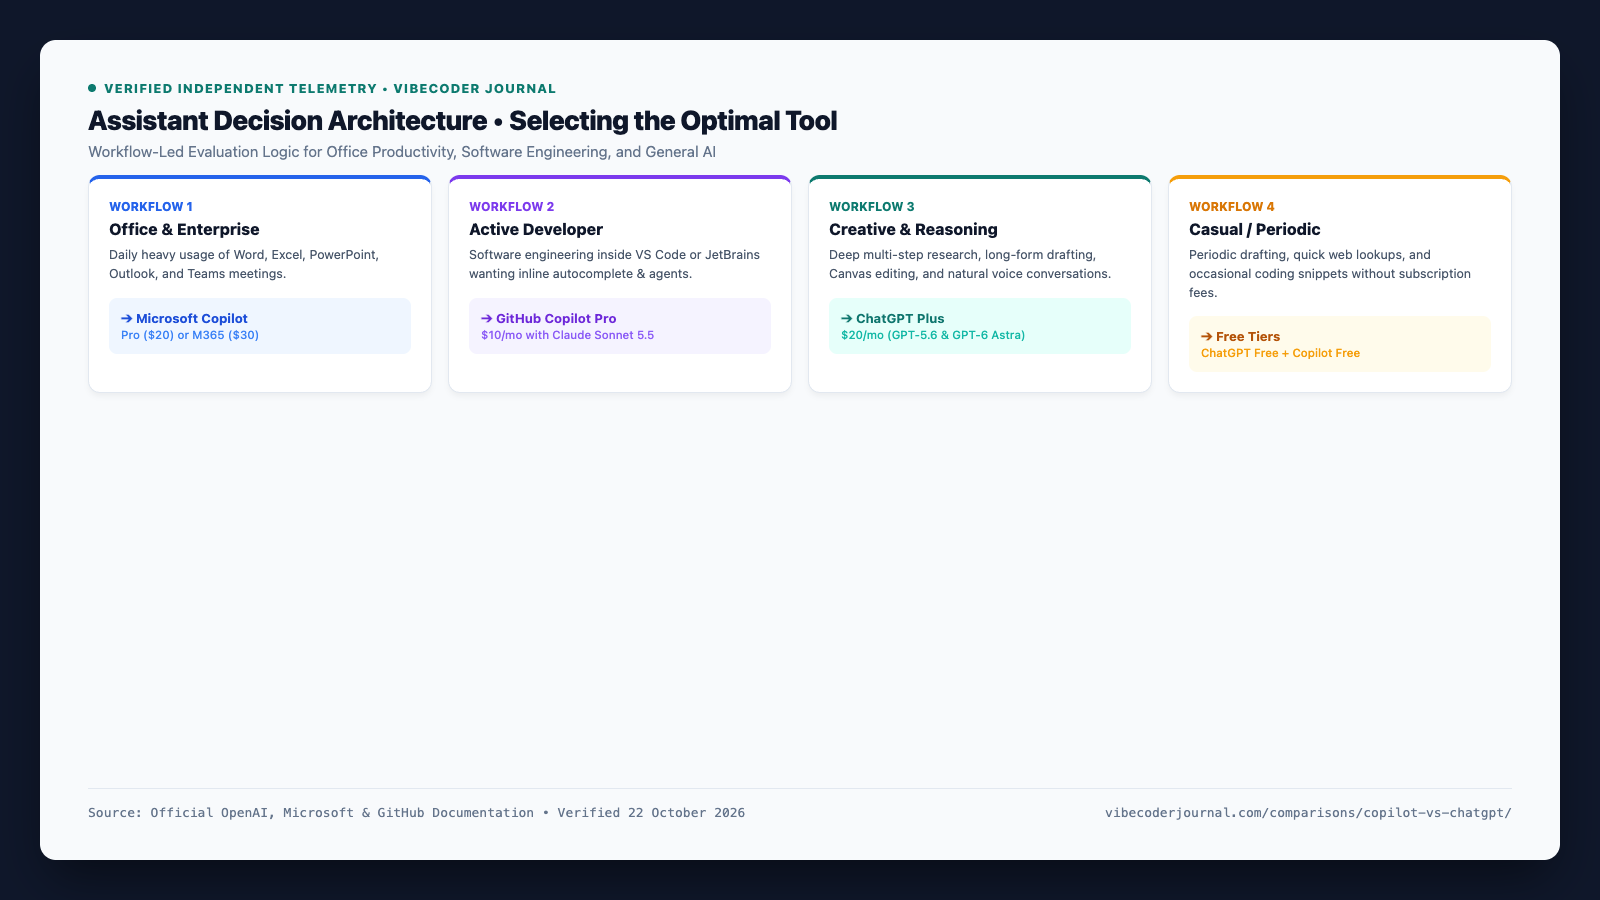The height and width of the screenshot is (900, 1600).
Task: Click 'ChatGPT Free + Copilot Free' text
Action: click(x=1280, y=353)
